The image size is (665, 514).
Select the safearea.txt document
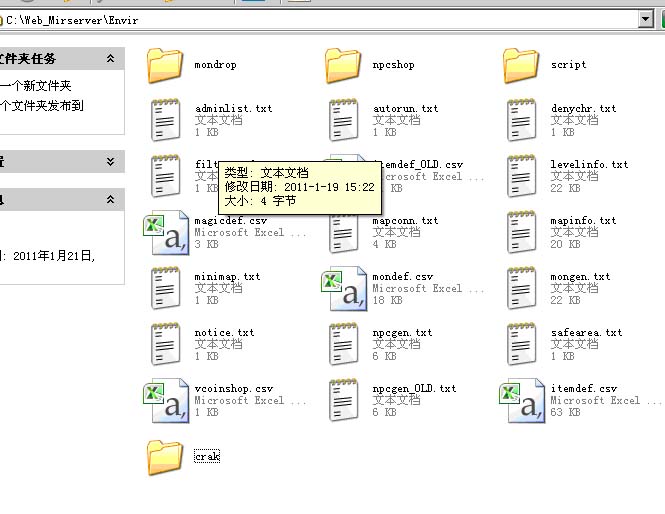pos(522,344)
